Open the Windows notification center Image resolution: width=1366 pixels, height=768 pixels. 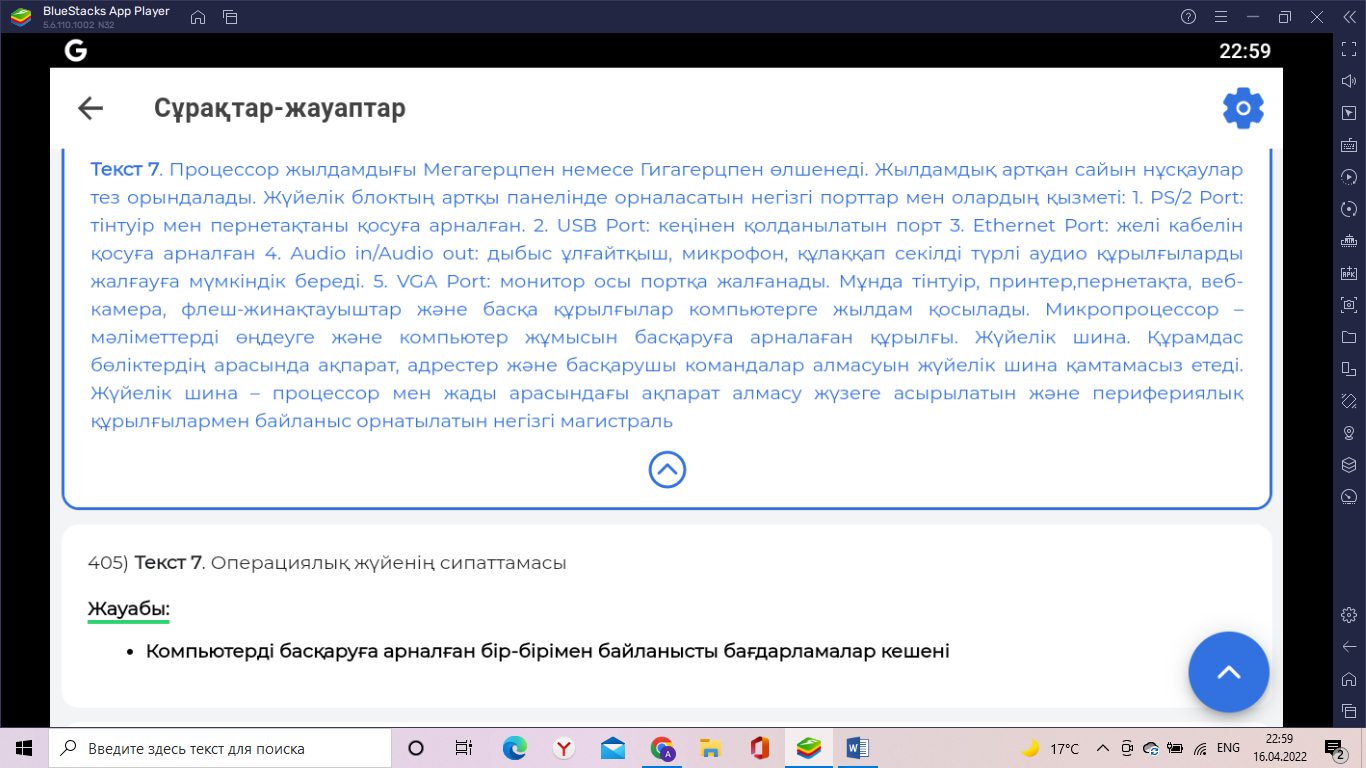click(x=1334, y=748)
